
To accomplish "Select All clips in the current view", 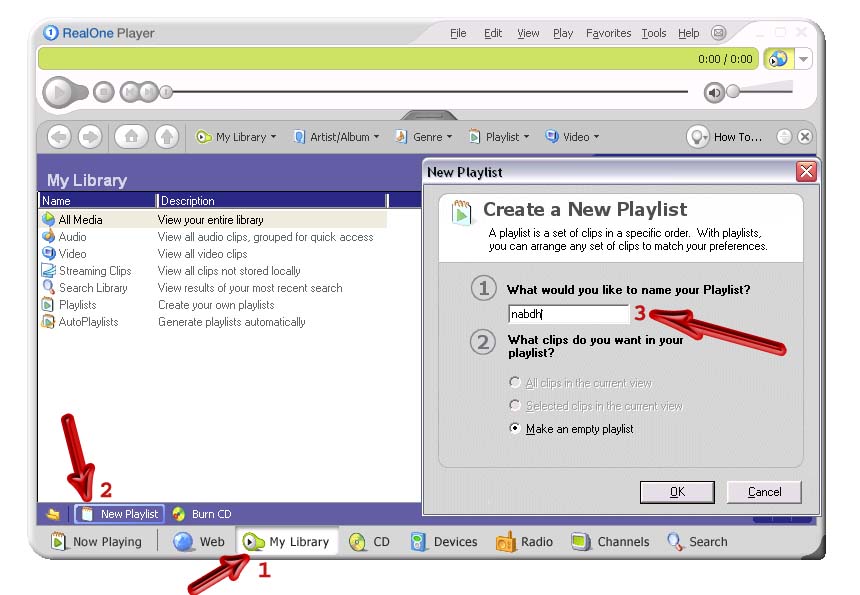I will click(580, 383).
